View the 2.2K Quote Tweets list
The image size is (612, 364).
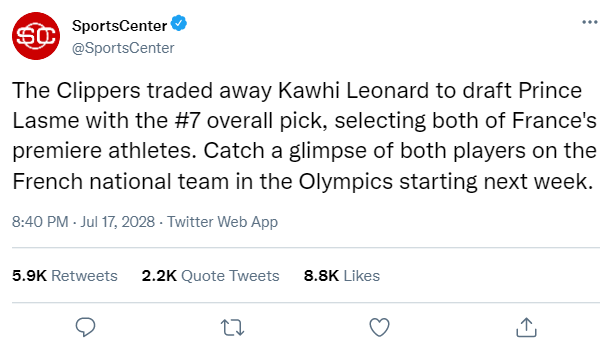tap(210, 276)
